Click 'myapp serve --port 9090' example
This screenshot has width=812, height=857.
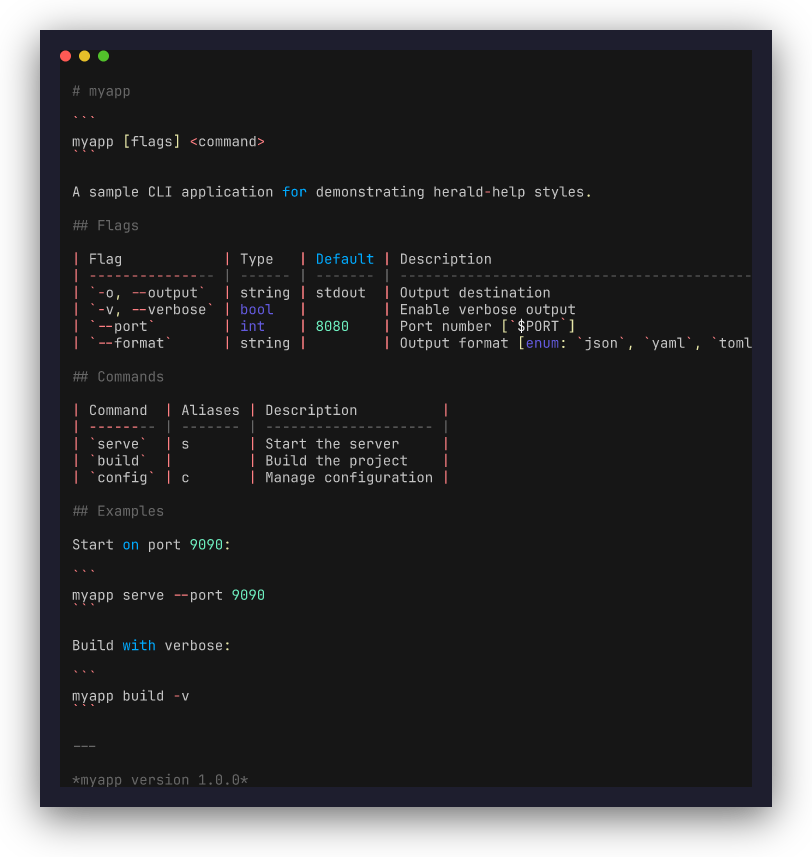click(x=168, y=595)
